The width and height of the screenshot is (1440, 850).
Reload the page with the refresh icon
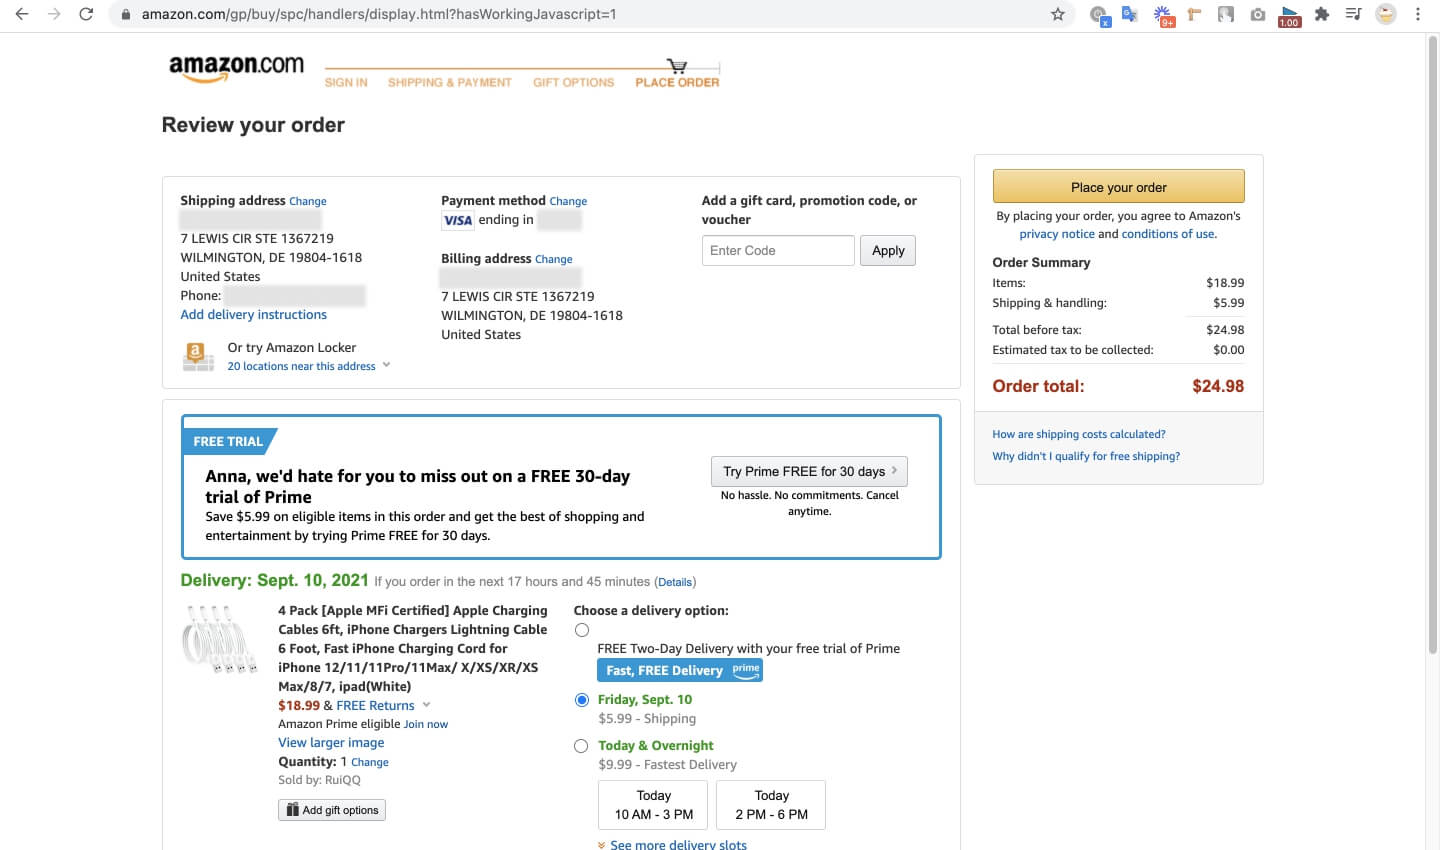86,14
